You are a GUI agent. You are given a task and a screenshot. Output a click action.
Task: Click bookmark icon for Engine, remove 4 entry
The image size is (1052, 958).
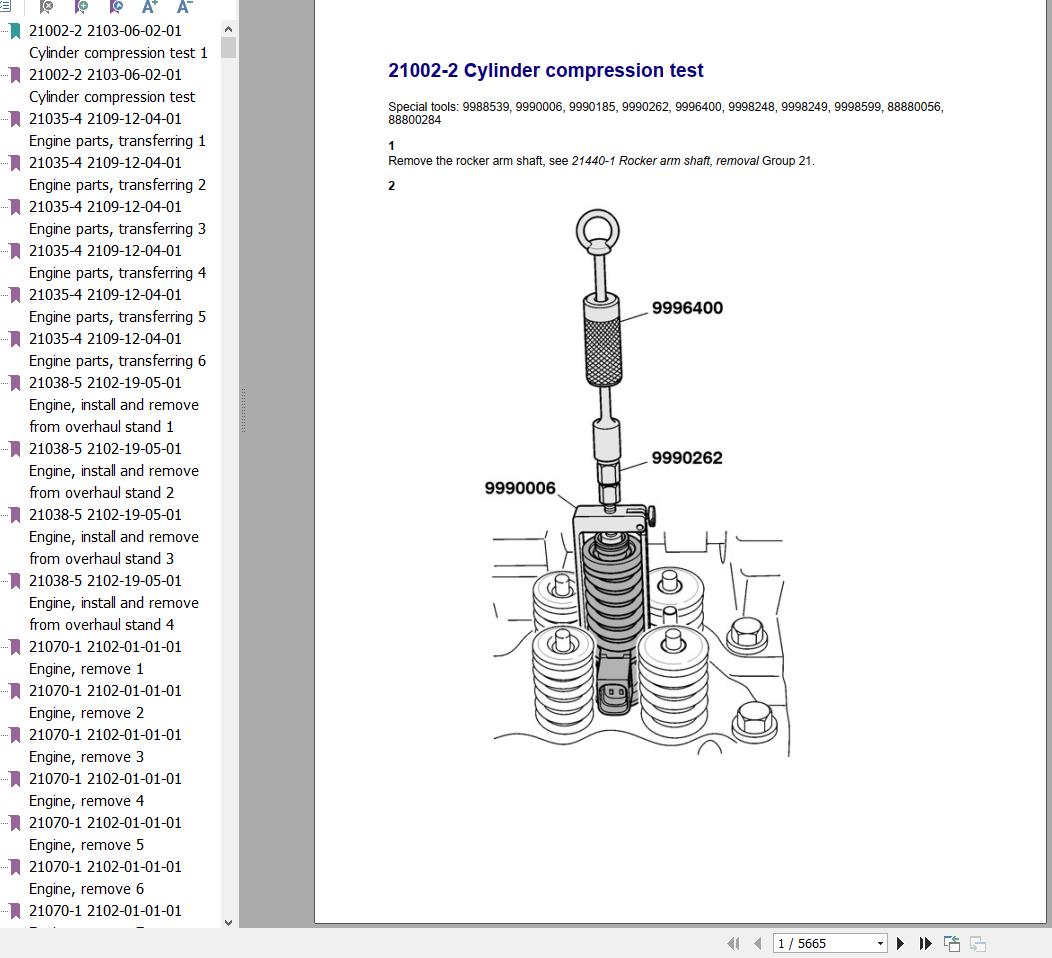pos(15,780)
